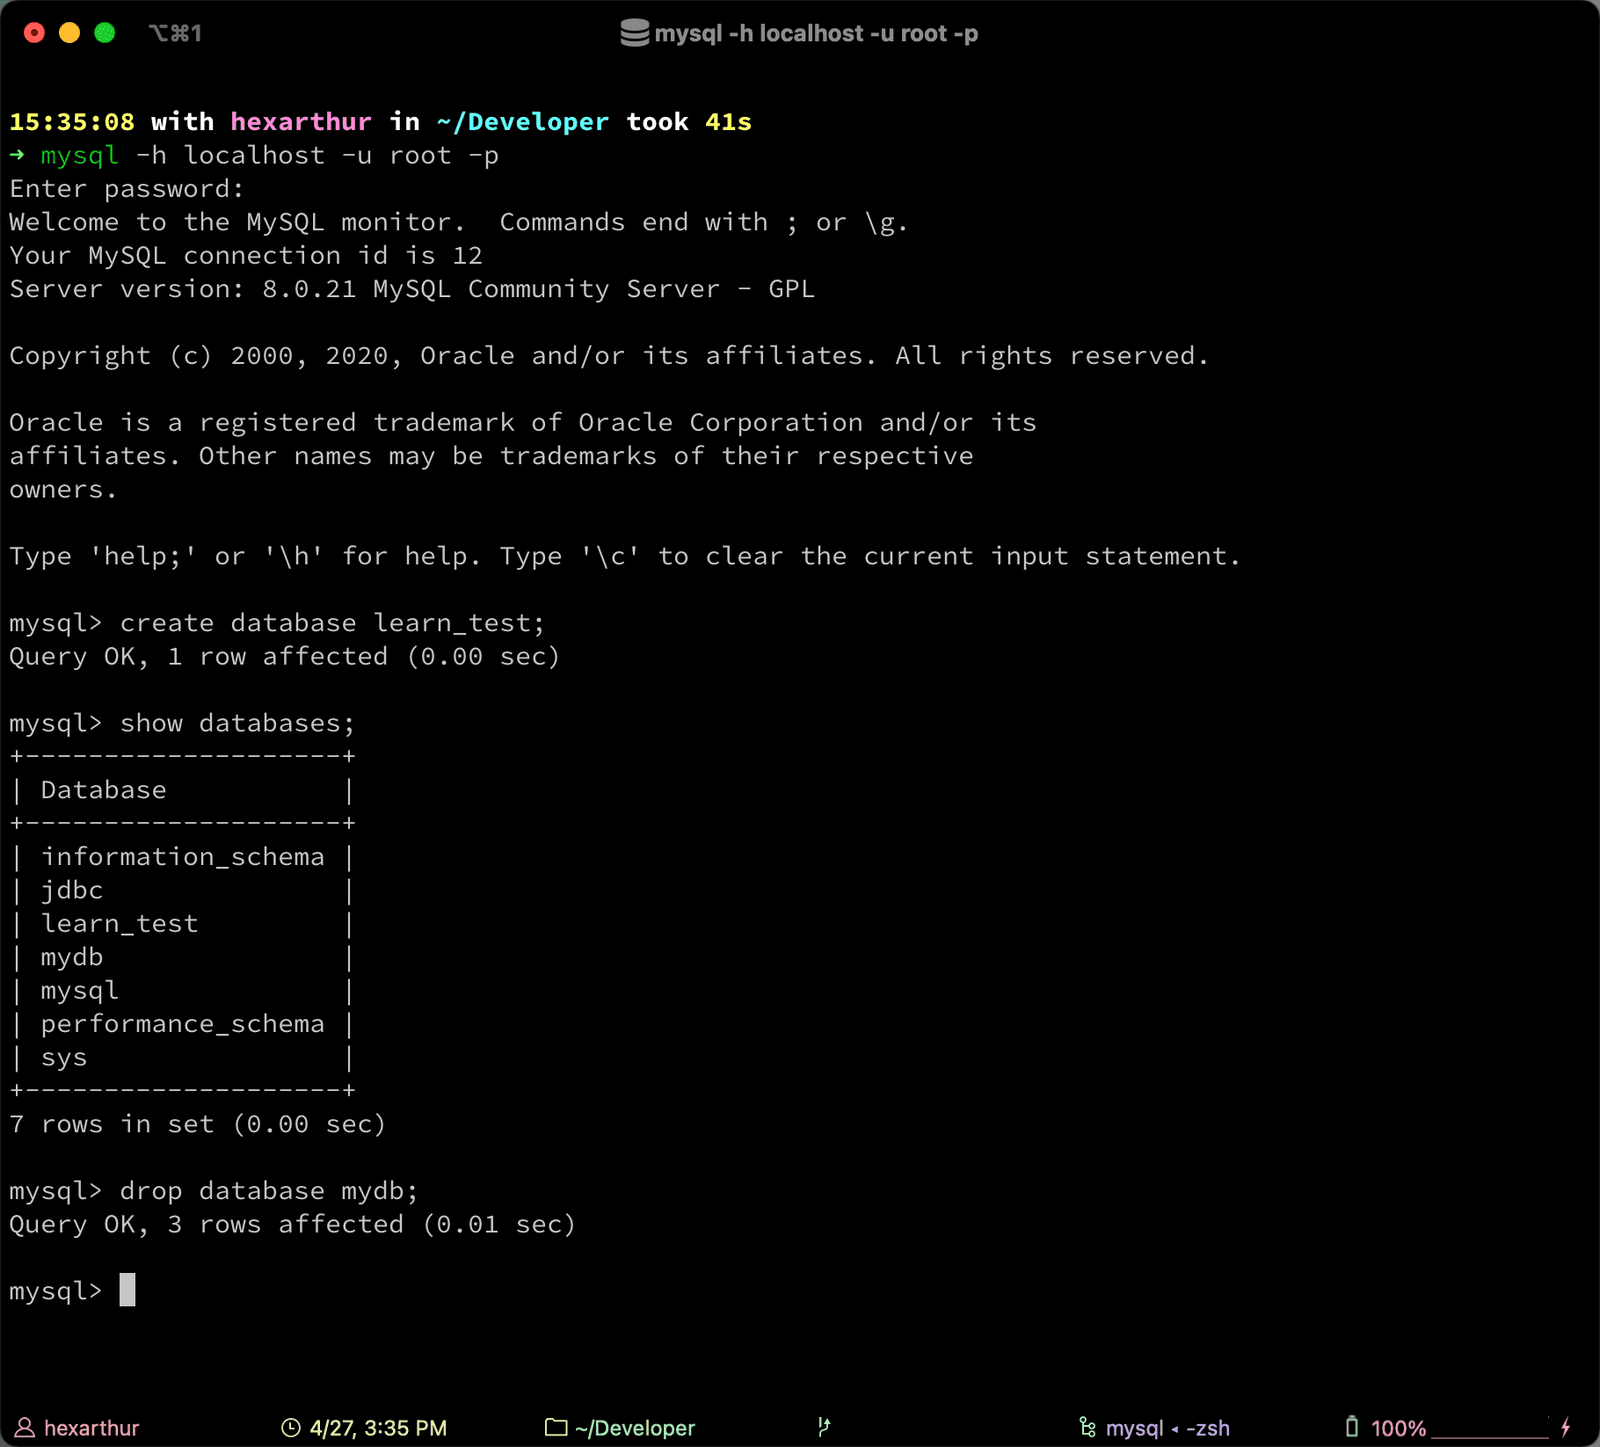Click the 100% battery percentage label

pos(1398,1428)
